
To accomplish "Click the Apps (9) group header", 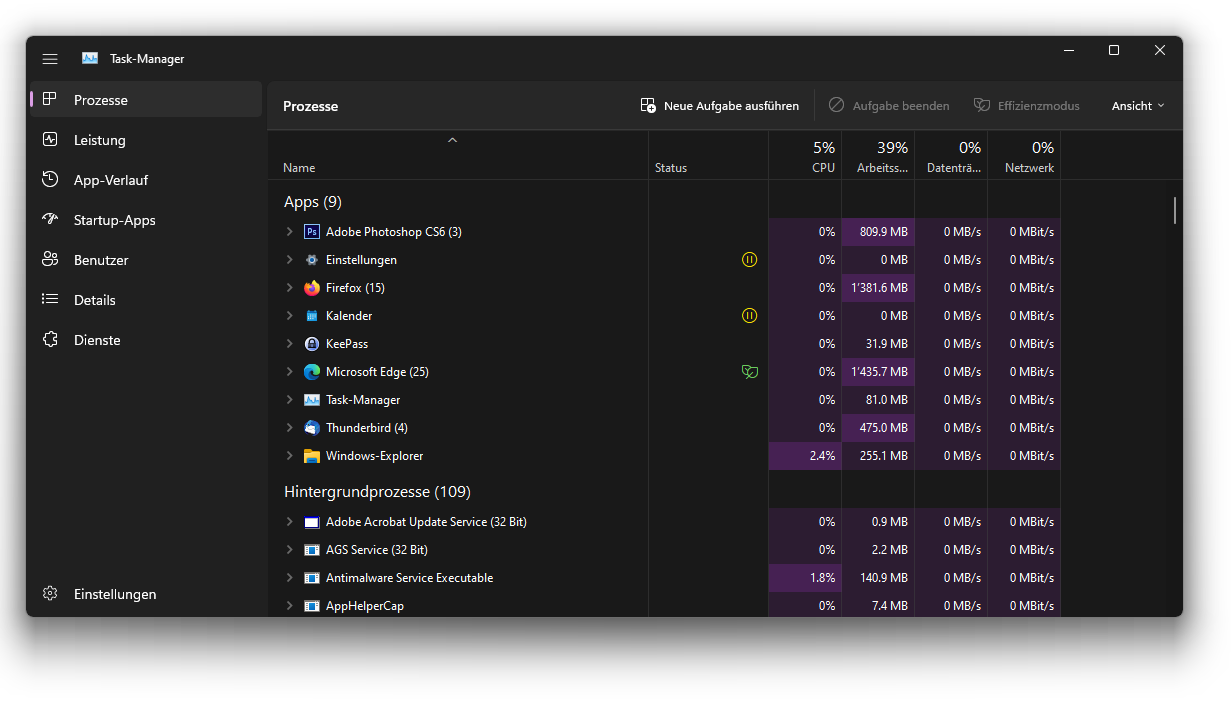I will tap(313, 202).
